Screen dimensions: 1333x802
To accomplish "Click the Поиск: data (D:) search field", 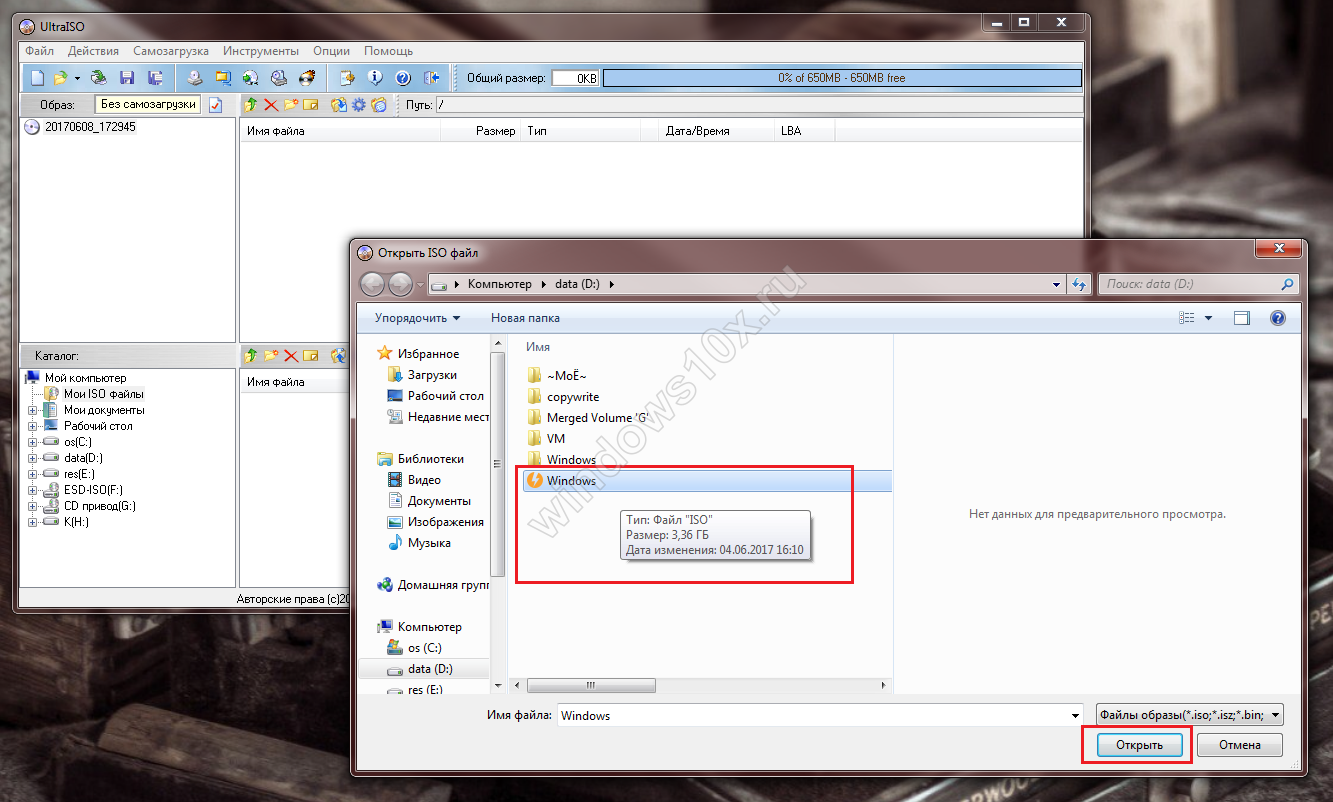I will coord(1198,284).
